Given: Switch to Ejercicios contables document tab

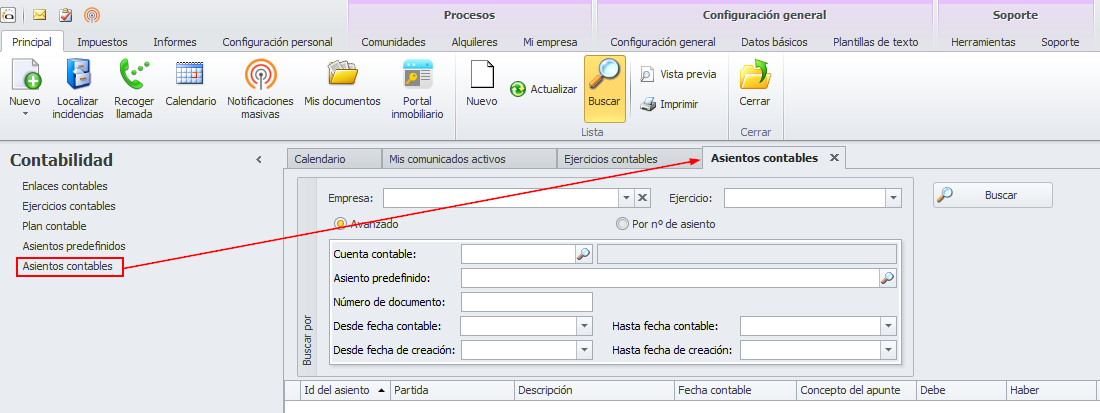Looking at the screenshot, I should point(610,159).
